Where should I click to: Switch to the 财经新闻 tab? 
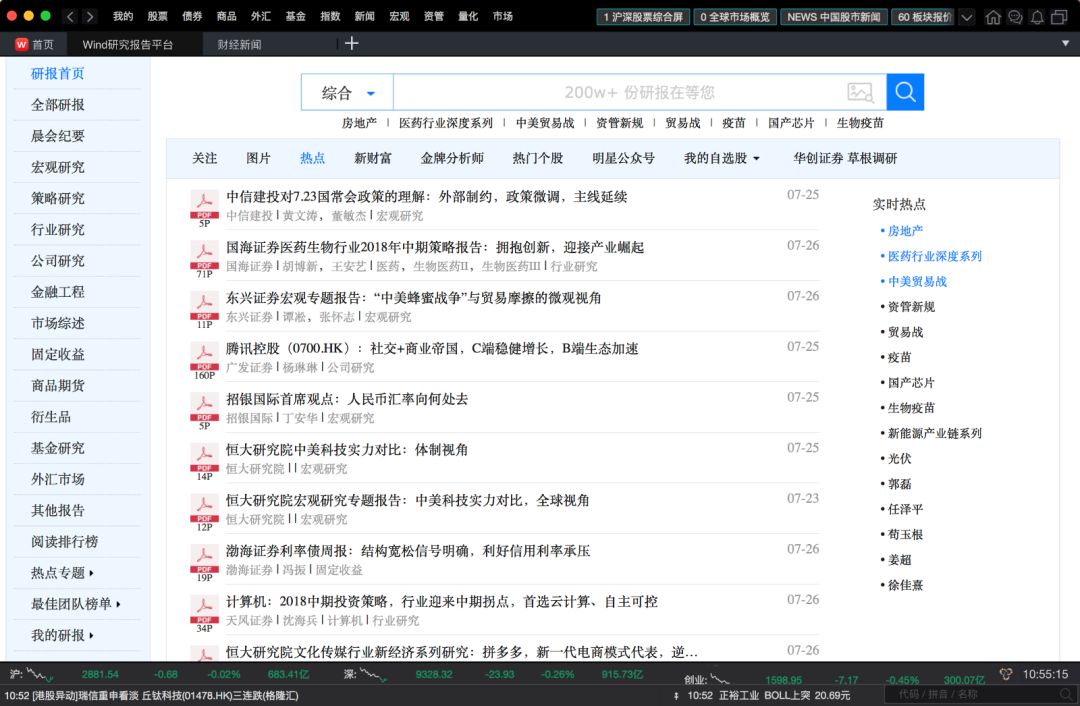click(240, 44)
